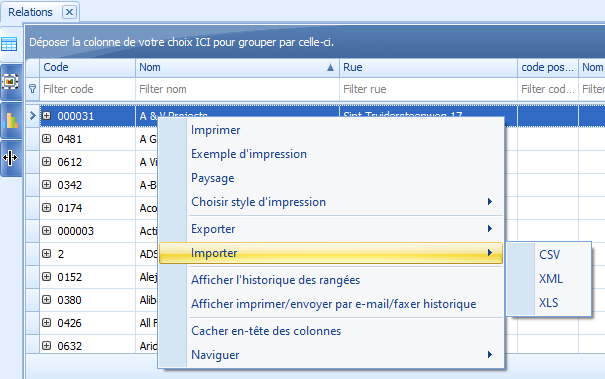Pick XLS in the Importer submenu
605x379 pixels.
(x=549, y=303)
